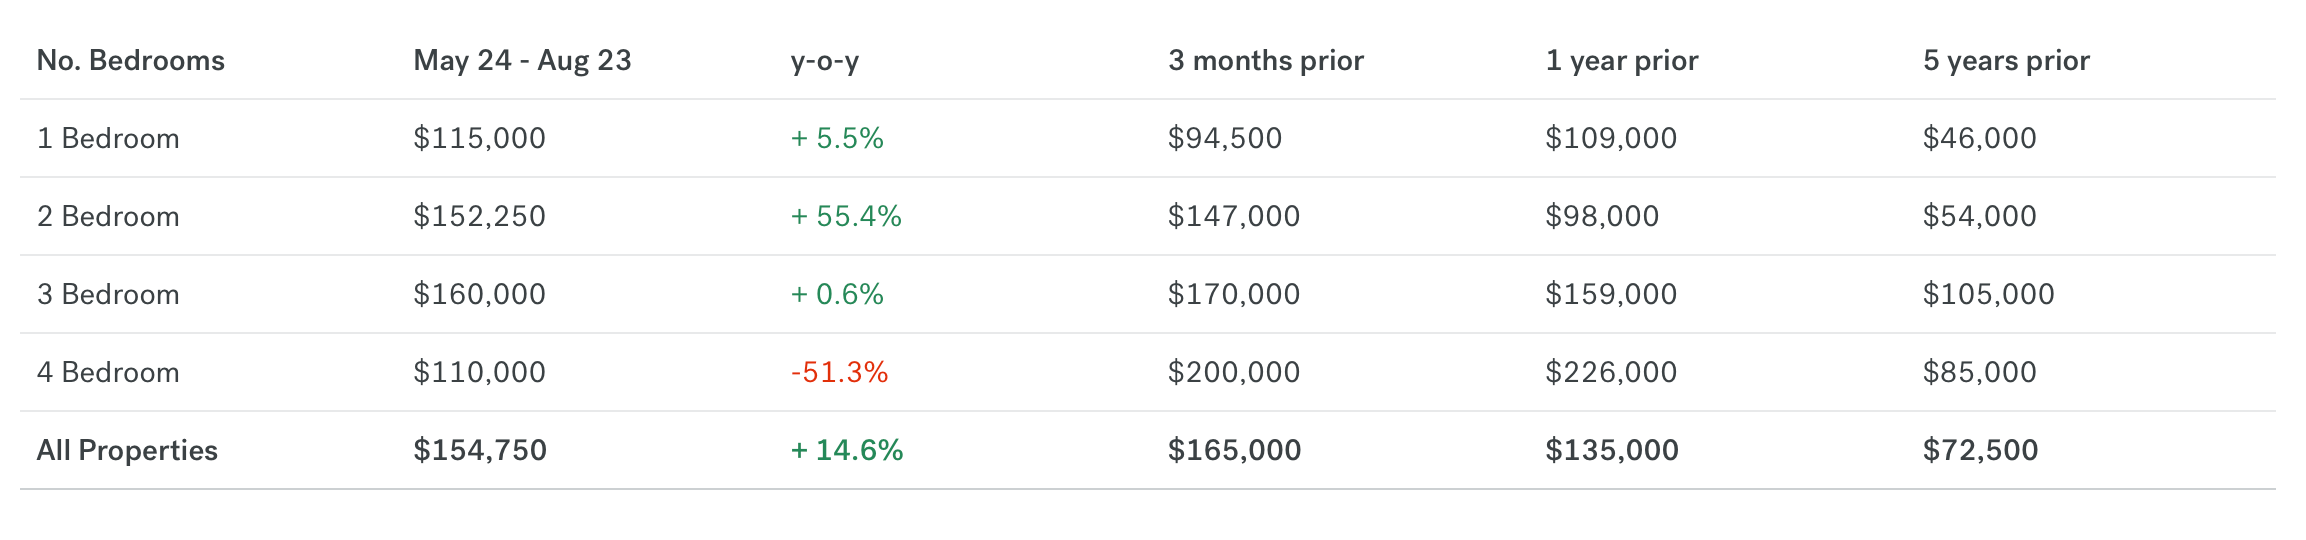
Task: Select the 4 Bedroom row label
Action: click(108, 372)
